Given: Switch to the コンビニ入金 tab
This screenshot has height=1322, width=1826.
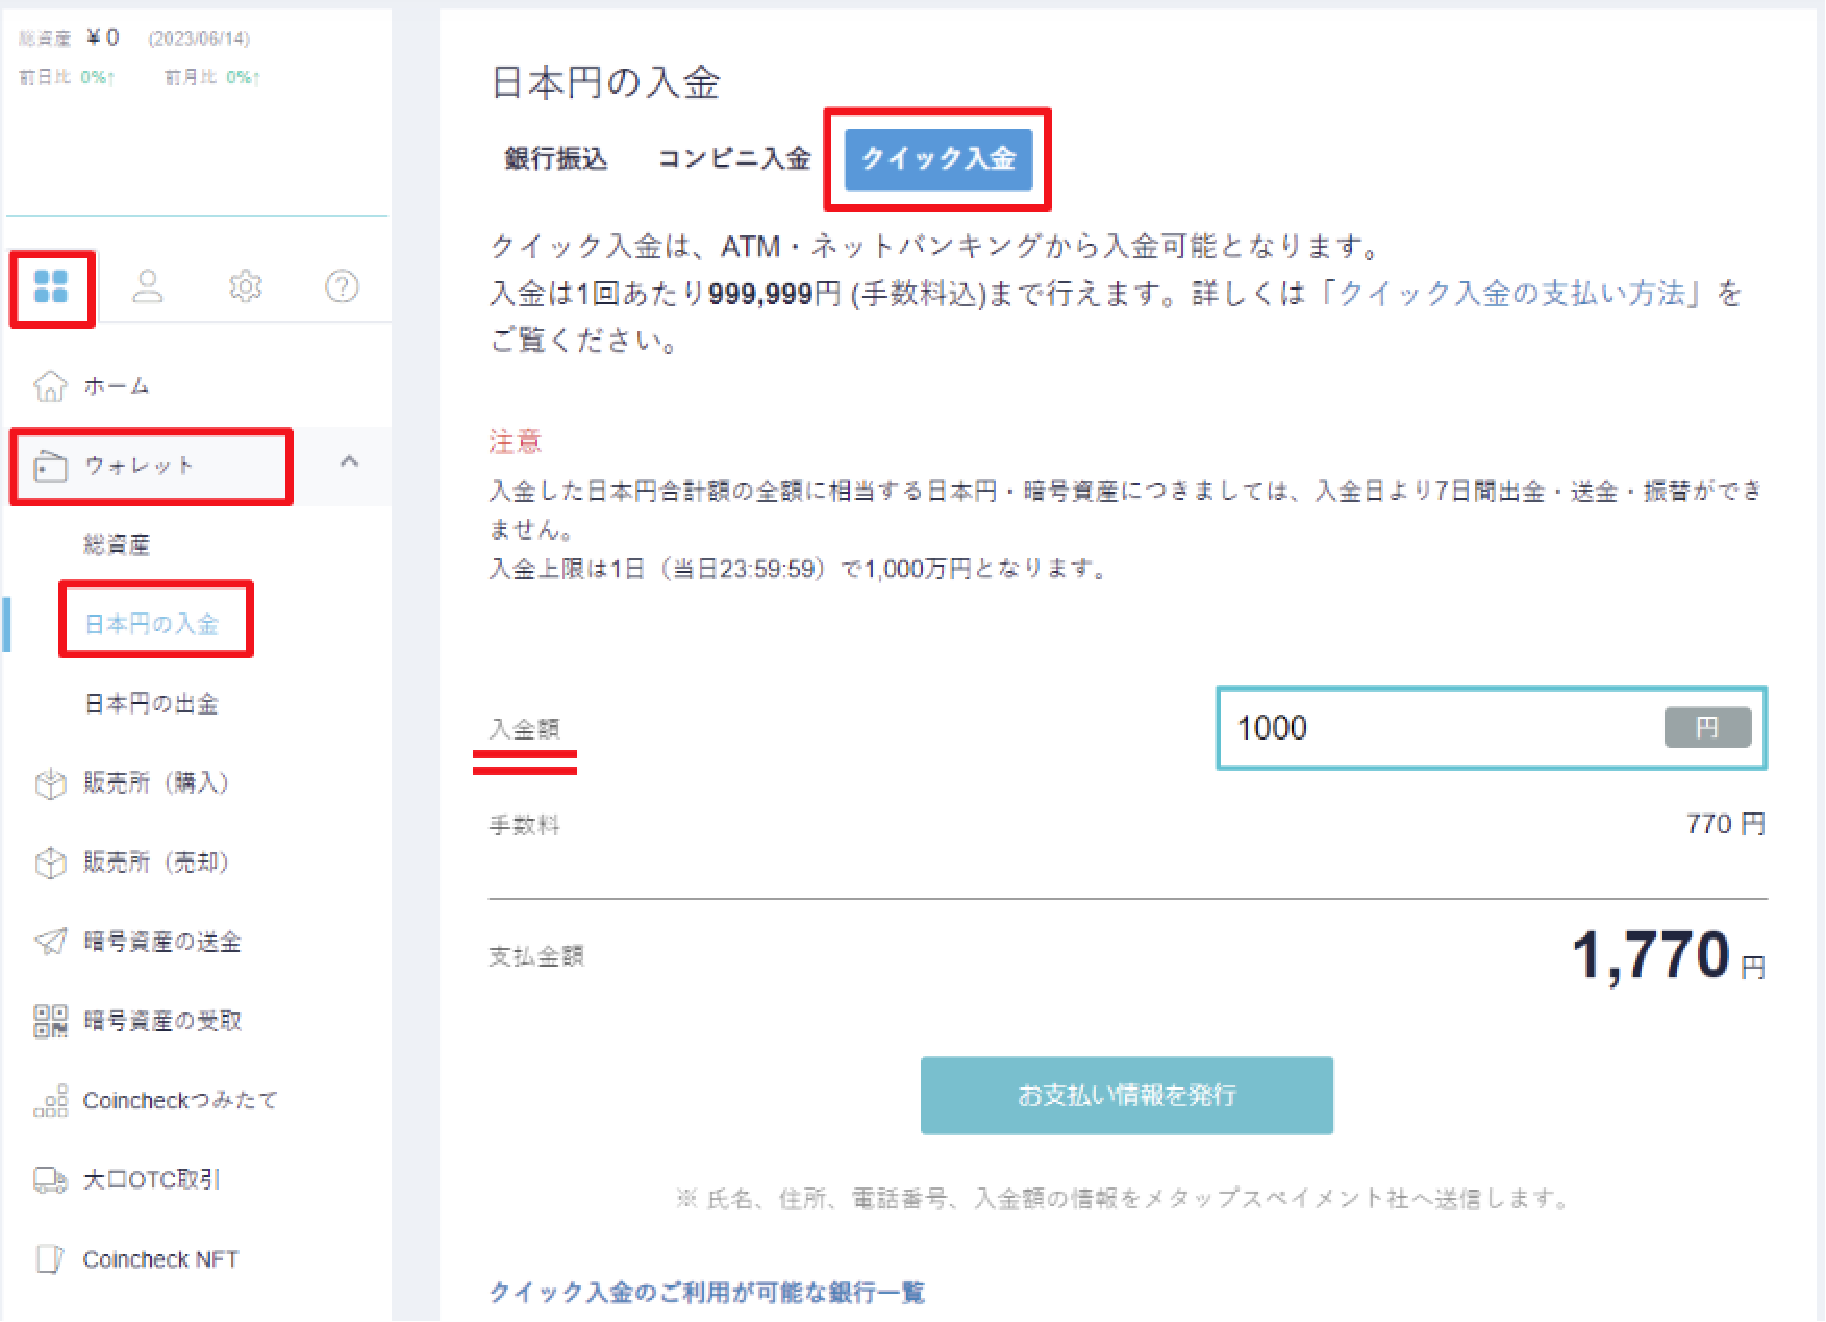Looking at the screenshot, I should point(733,159).
